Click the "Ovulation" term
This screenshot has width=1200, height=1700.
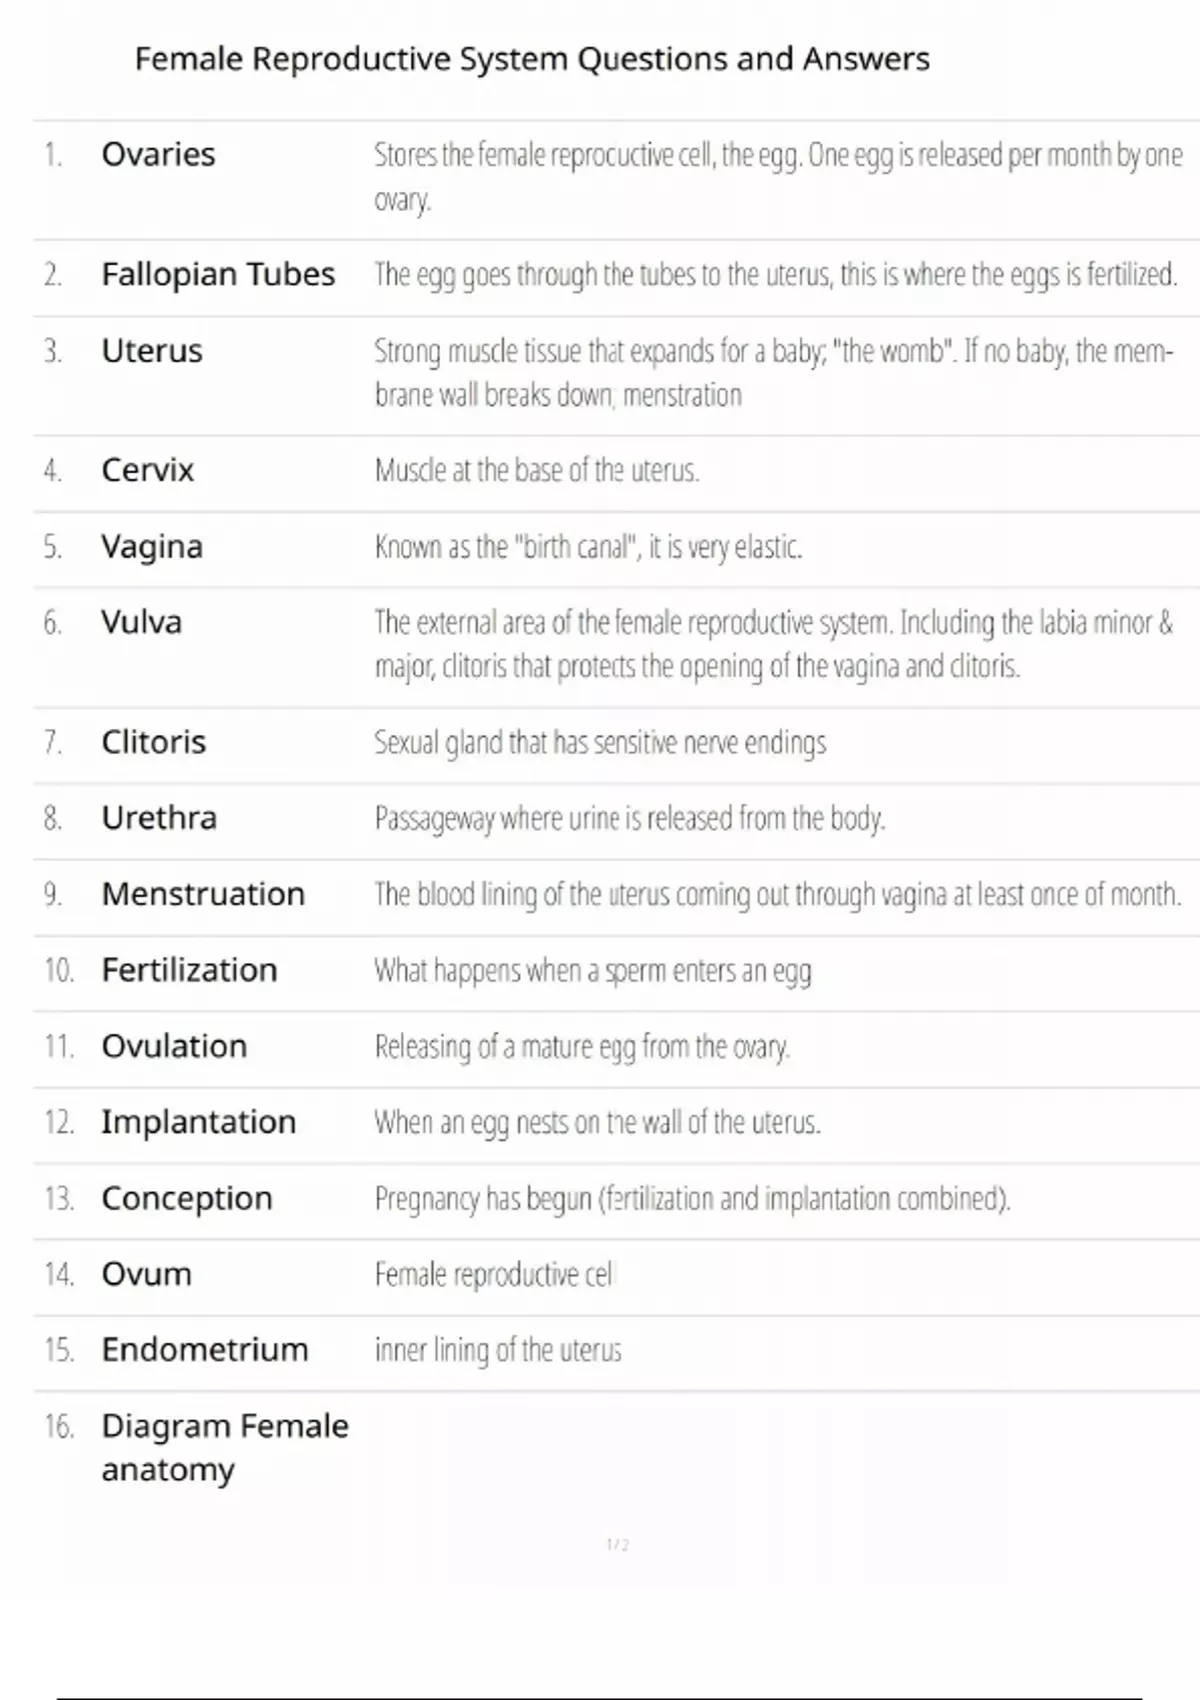point(174,1046)
